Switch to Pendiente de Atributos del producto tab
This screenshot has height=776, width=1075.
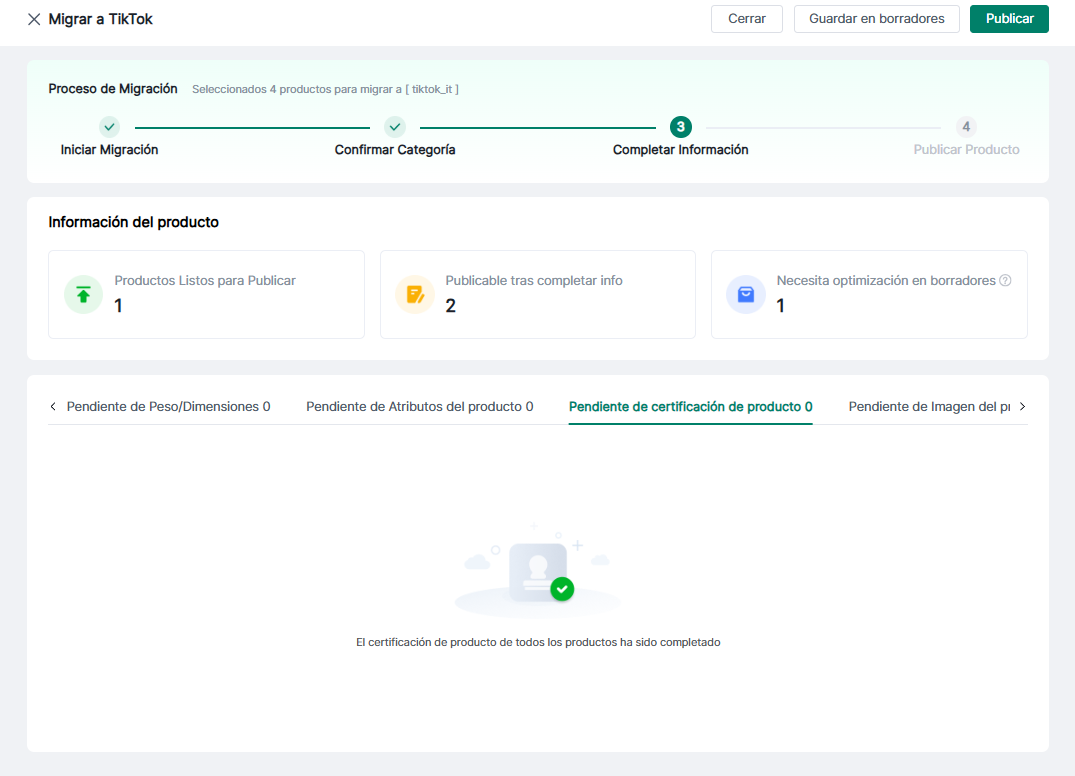(x=419, y=407)
